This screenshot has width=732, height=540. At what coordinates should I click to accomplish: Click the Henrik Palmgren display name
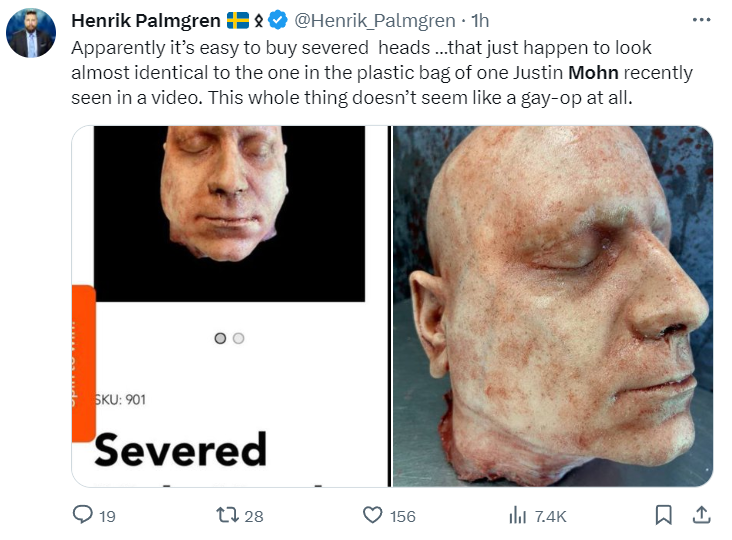(146, 21)
